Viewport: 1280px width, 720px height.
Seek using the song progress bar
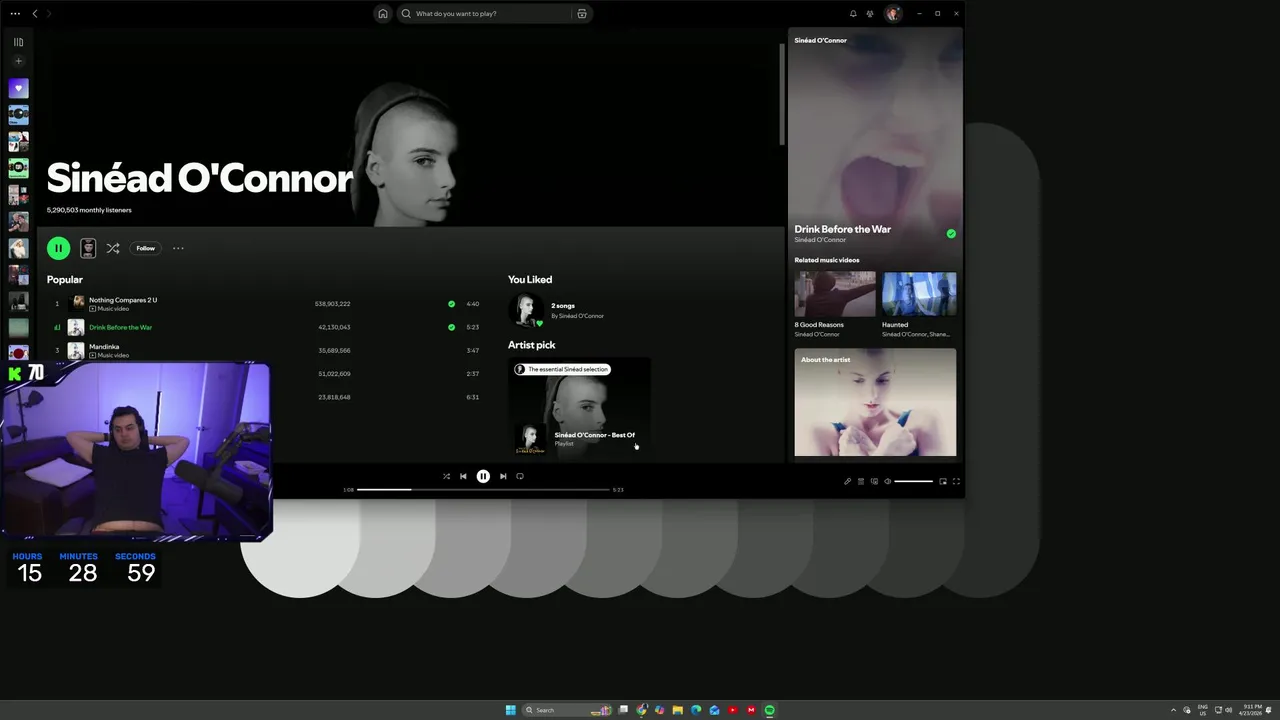pyautogui.click(x=484, y=490)
